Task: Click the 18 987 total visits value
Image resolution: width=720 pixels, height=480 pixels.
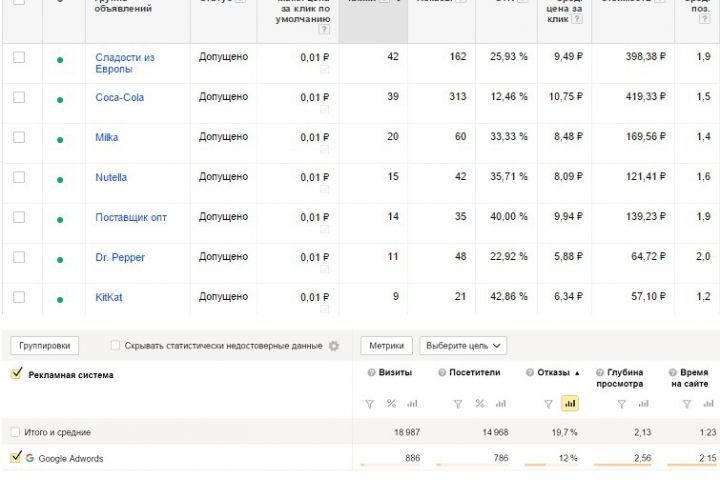Action: coord(407,432)
